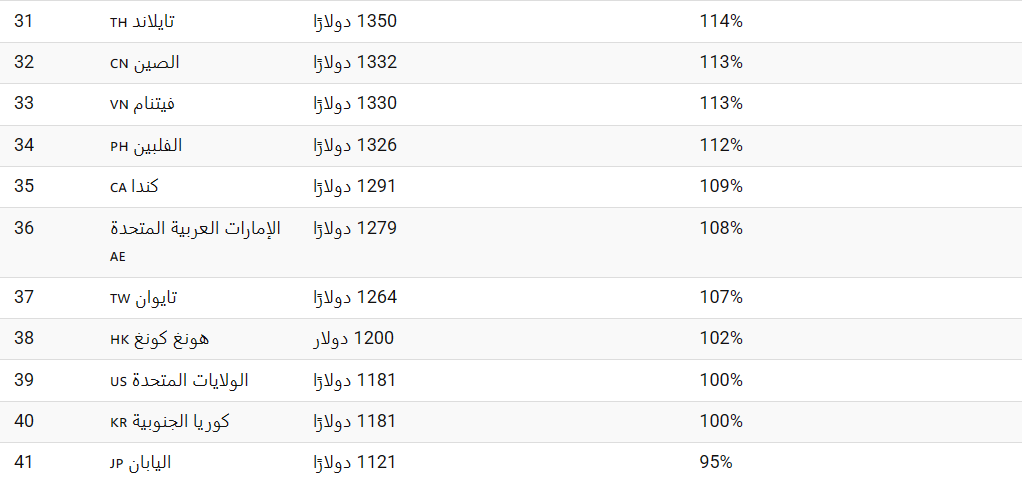The width and height of the screenshot is (1022, 496).
Task: Select the TW country code next to تايوان
Action: [120, 299]
